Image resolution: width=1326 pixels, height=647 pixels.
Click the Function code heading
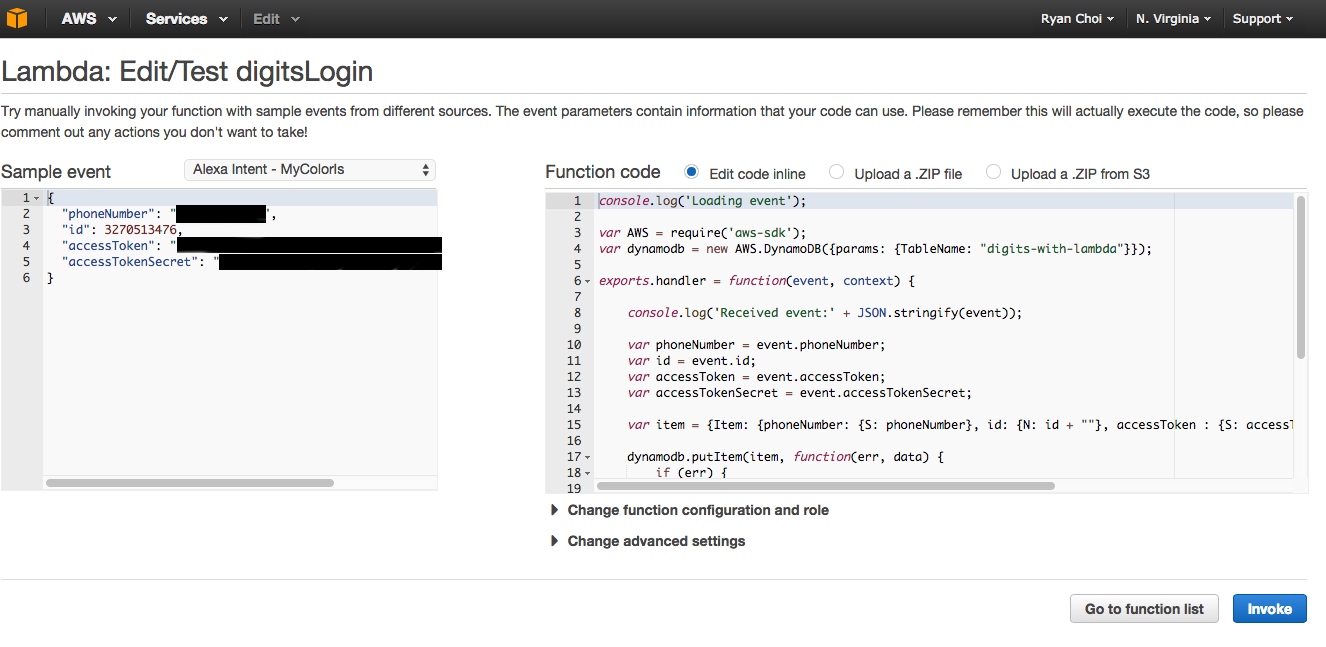(x=603, y=172)
